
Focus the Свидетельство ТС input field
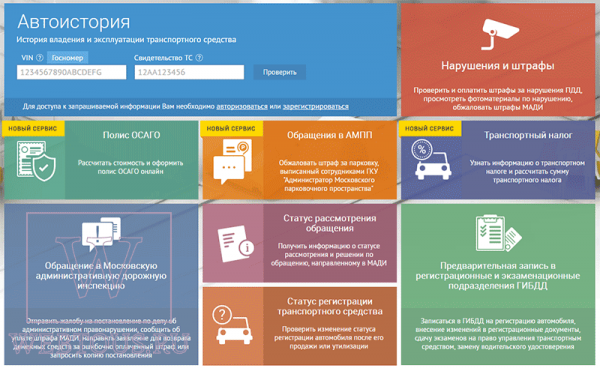(x=189, y=72)
